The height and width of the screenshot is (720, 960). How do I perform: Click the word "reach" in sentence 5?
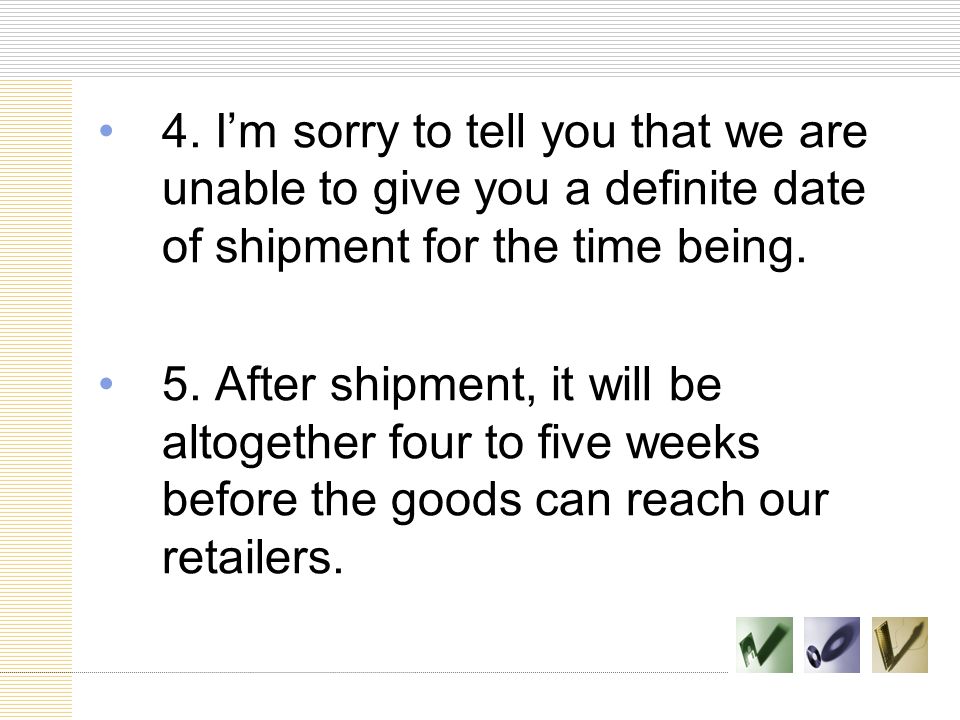(x=685, y=500)
